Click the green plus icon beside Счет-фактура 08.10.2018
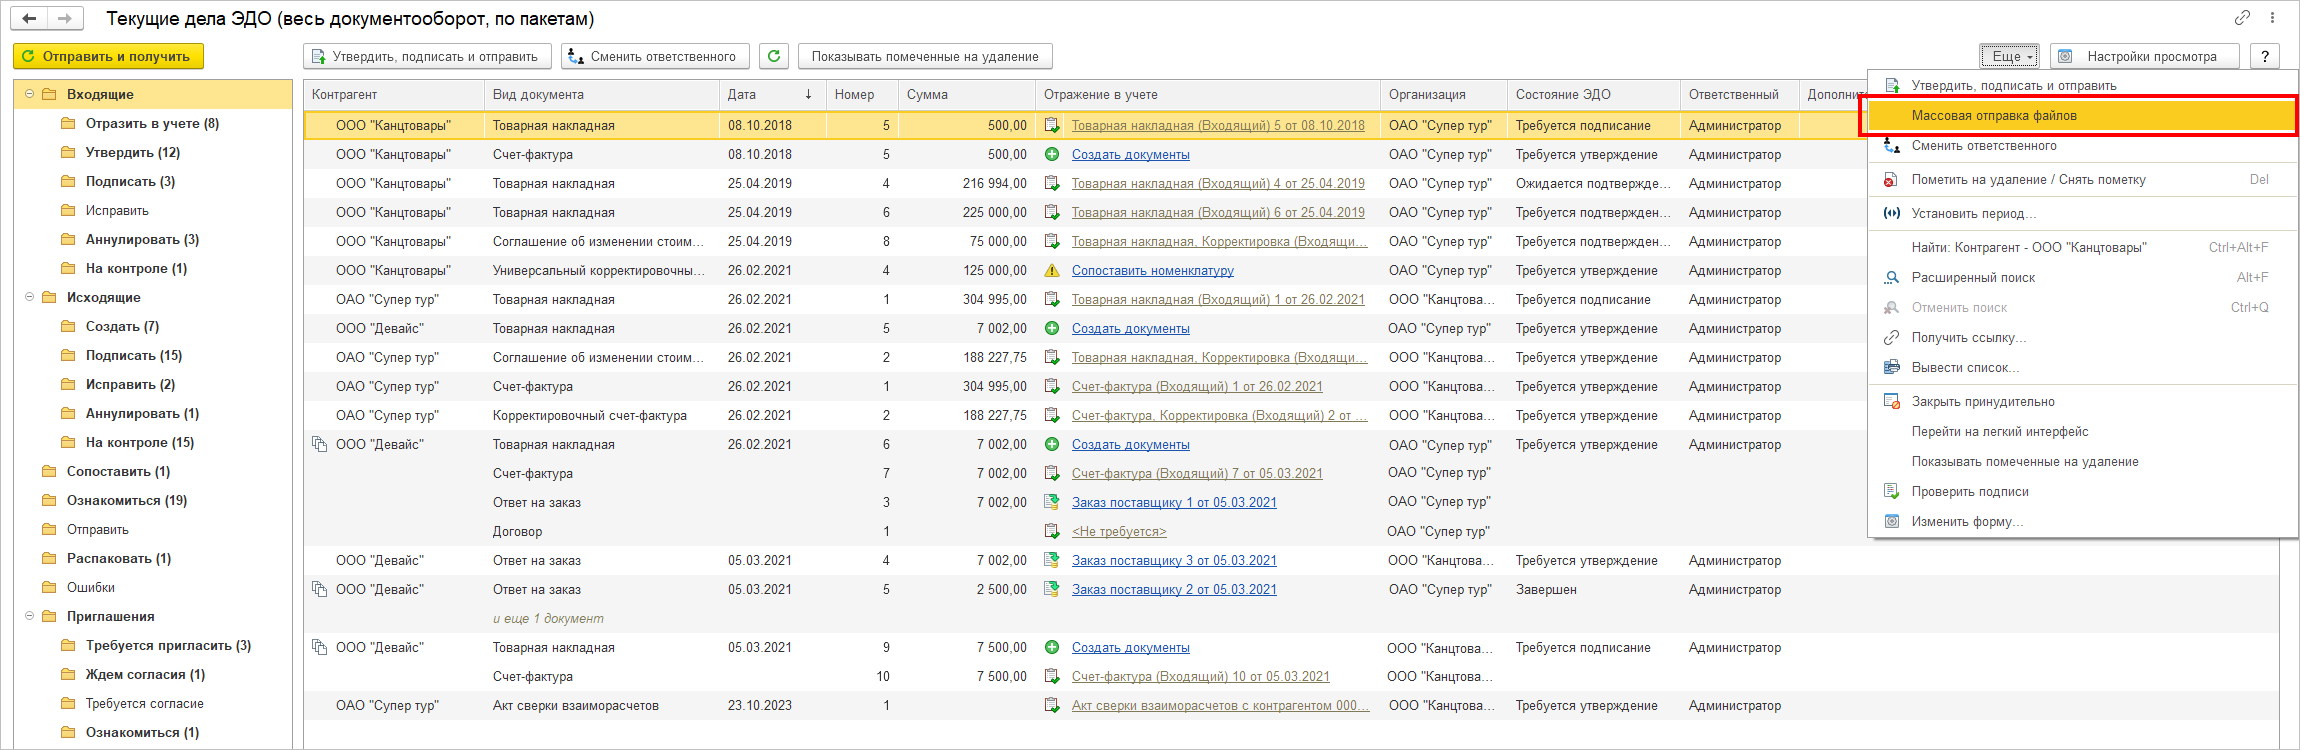Image resolution: width=2300 pixels, height=750 pixels. (1052, 155)
